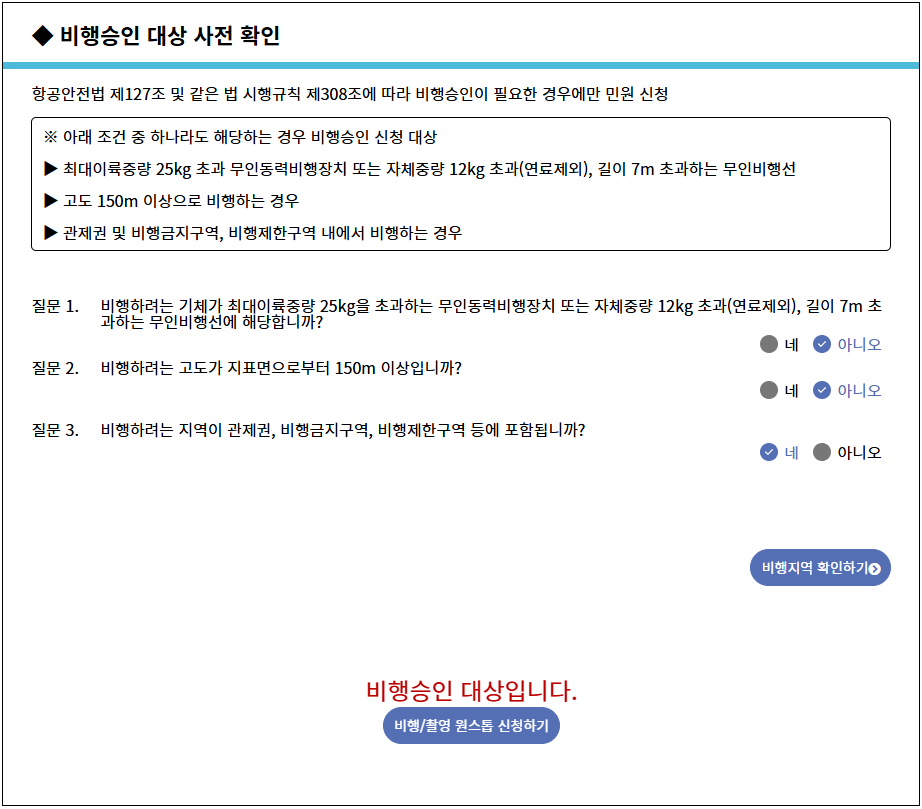Click question text 비행하려는 지역이 관제권, 비행금지구역

[343, 430]
